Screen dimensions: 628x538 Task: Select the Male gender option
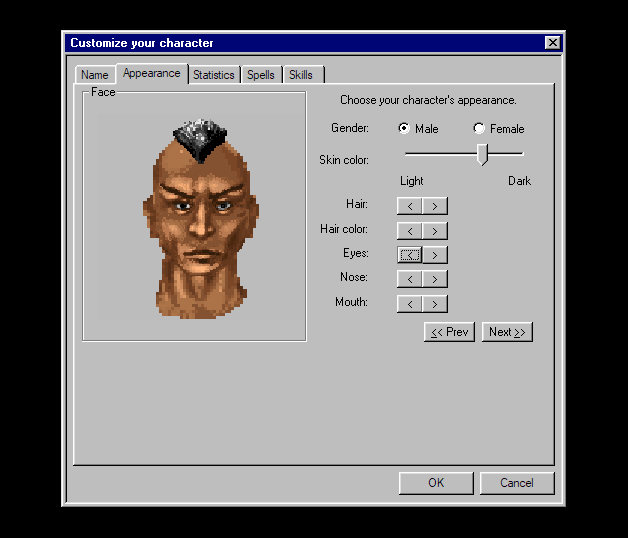point(418,129)
